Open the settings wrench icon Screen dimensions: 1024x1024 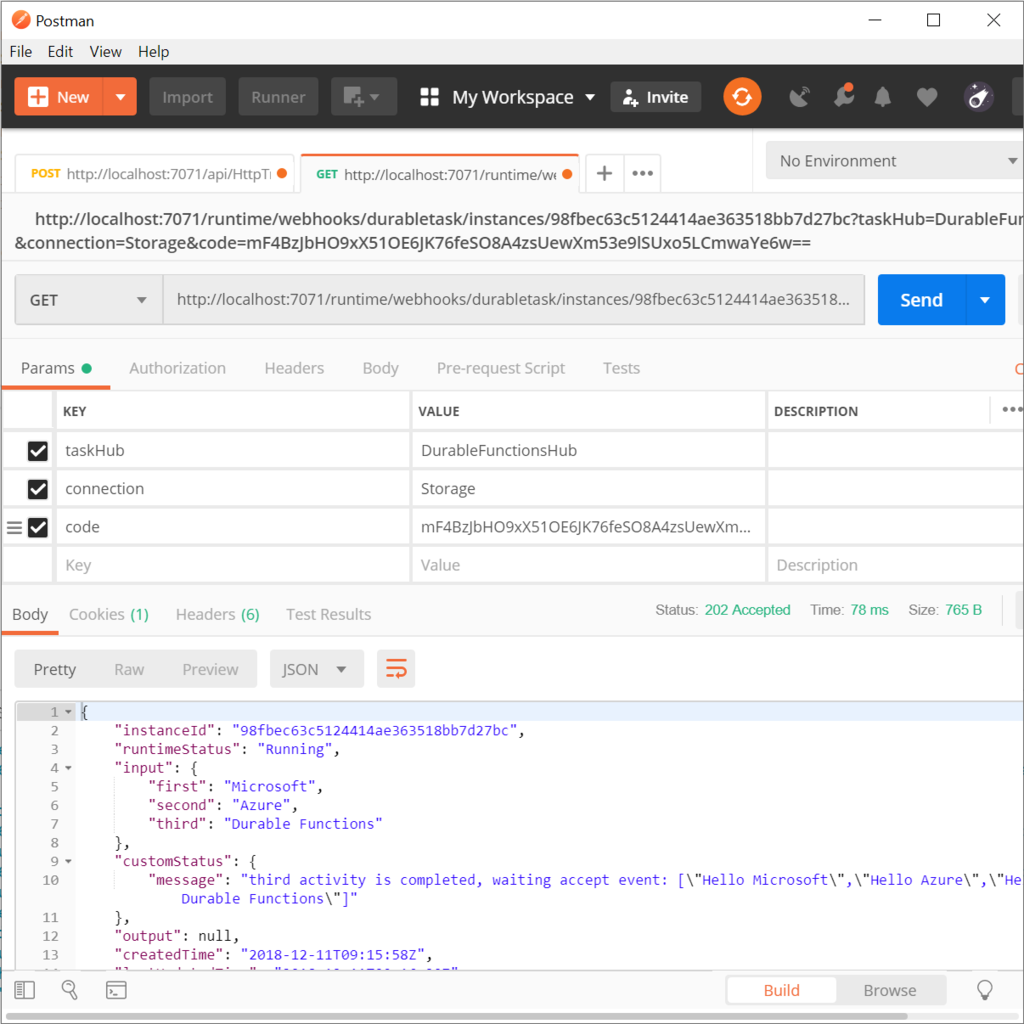point(844,96)
